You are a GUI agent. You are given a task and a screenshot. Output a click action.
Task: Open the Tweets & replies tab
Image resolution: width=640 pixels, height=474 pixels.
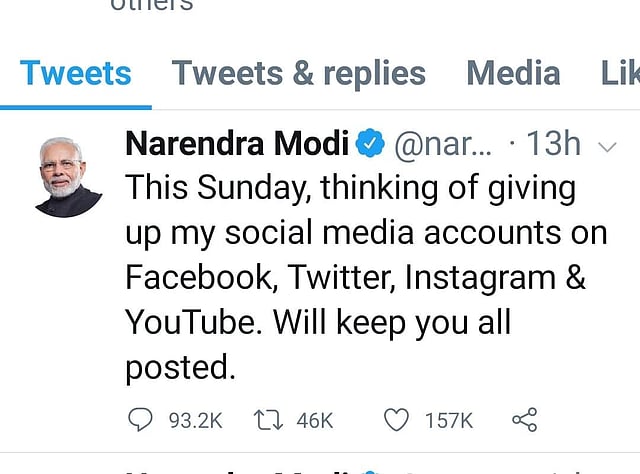coord(298,73)
